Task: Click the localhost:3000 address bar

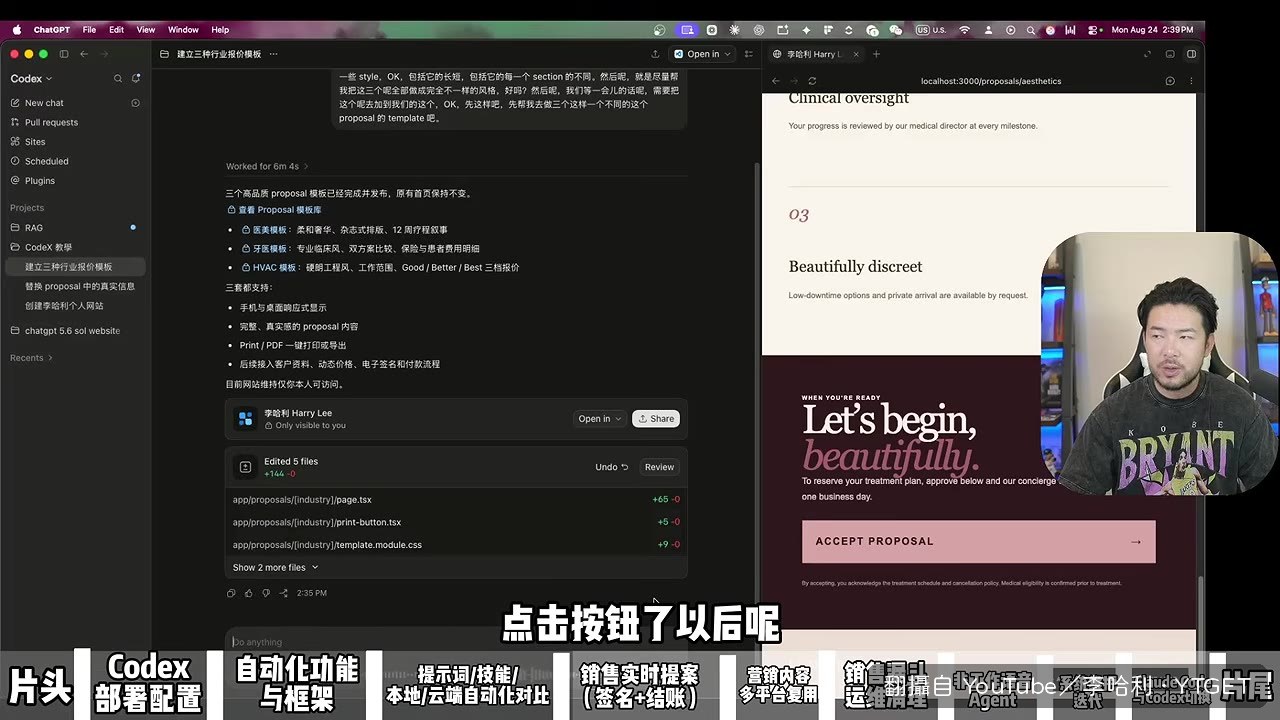Action: (x=991, y=81)
